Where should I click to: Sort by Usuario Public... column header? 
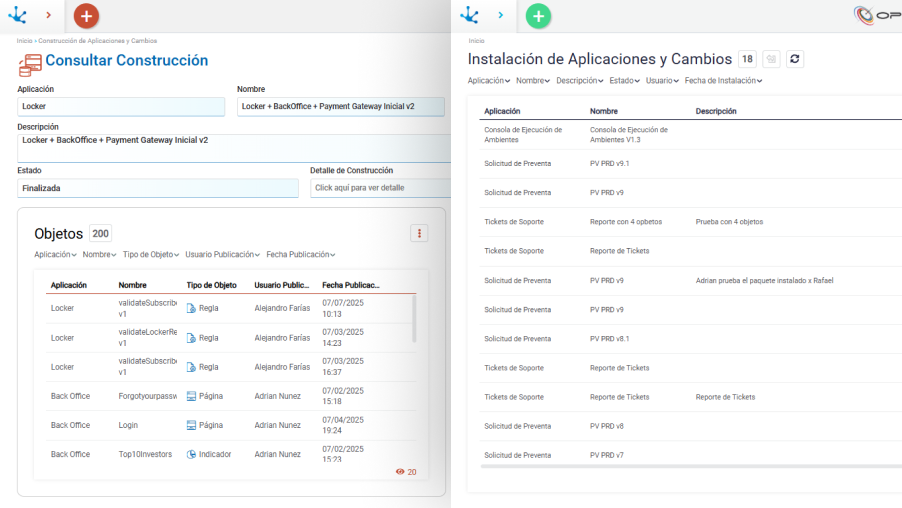click(281, 285)
